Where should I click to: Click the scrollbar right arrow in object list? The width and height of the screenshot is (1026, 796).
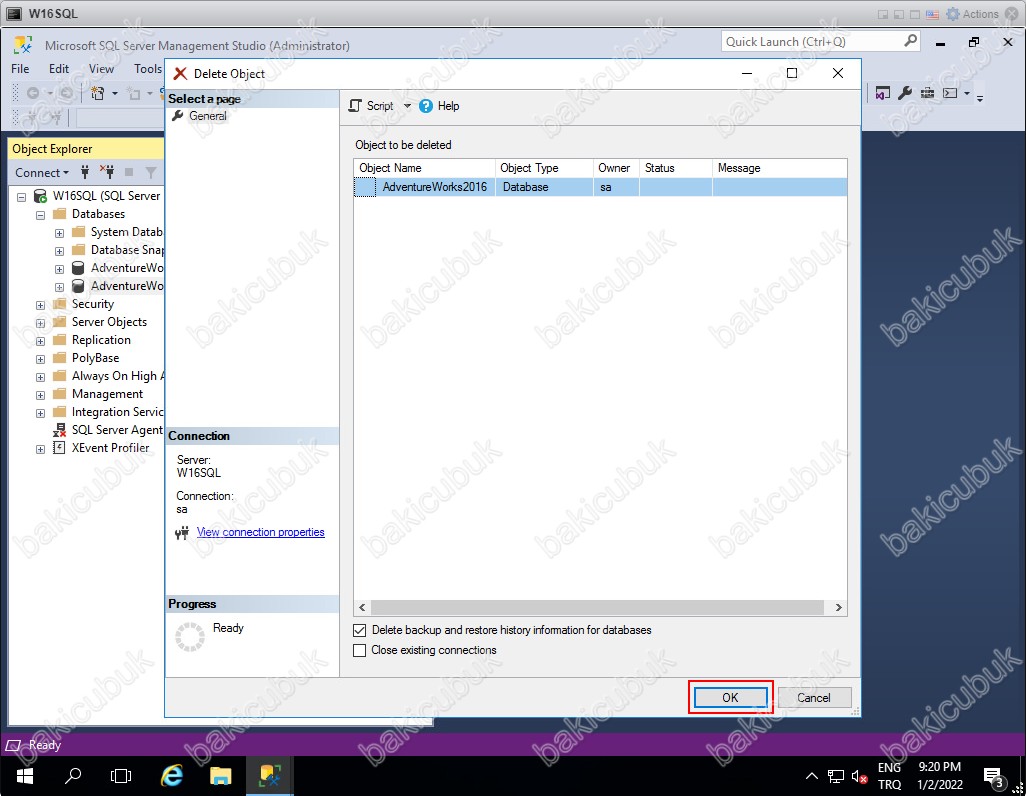tap(838, 607)
